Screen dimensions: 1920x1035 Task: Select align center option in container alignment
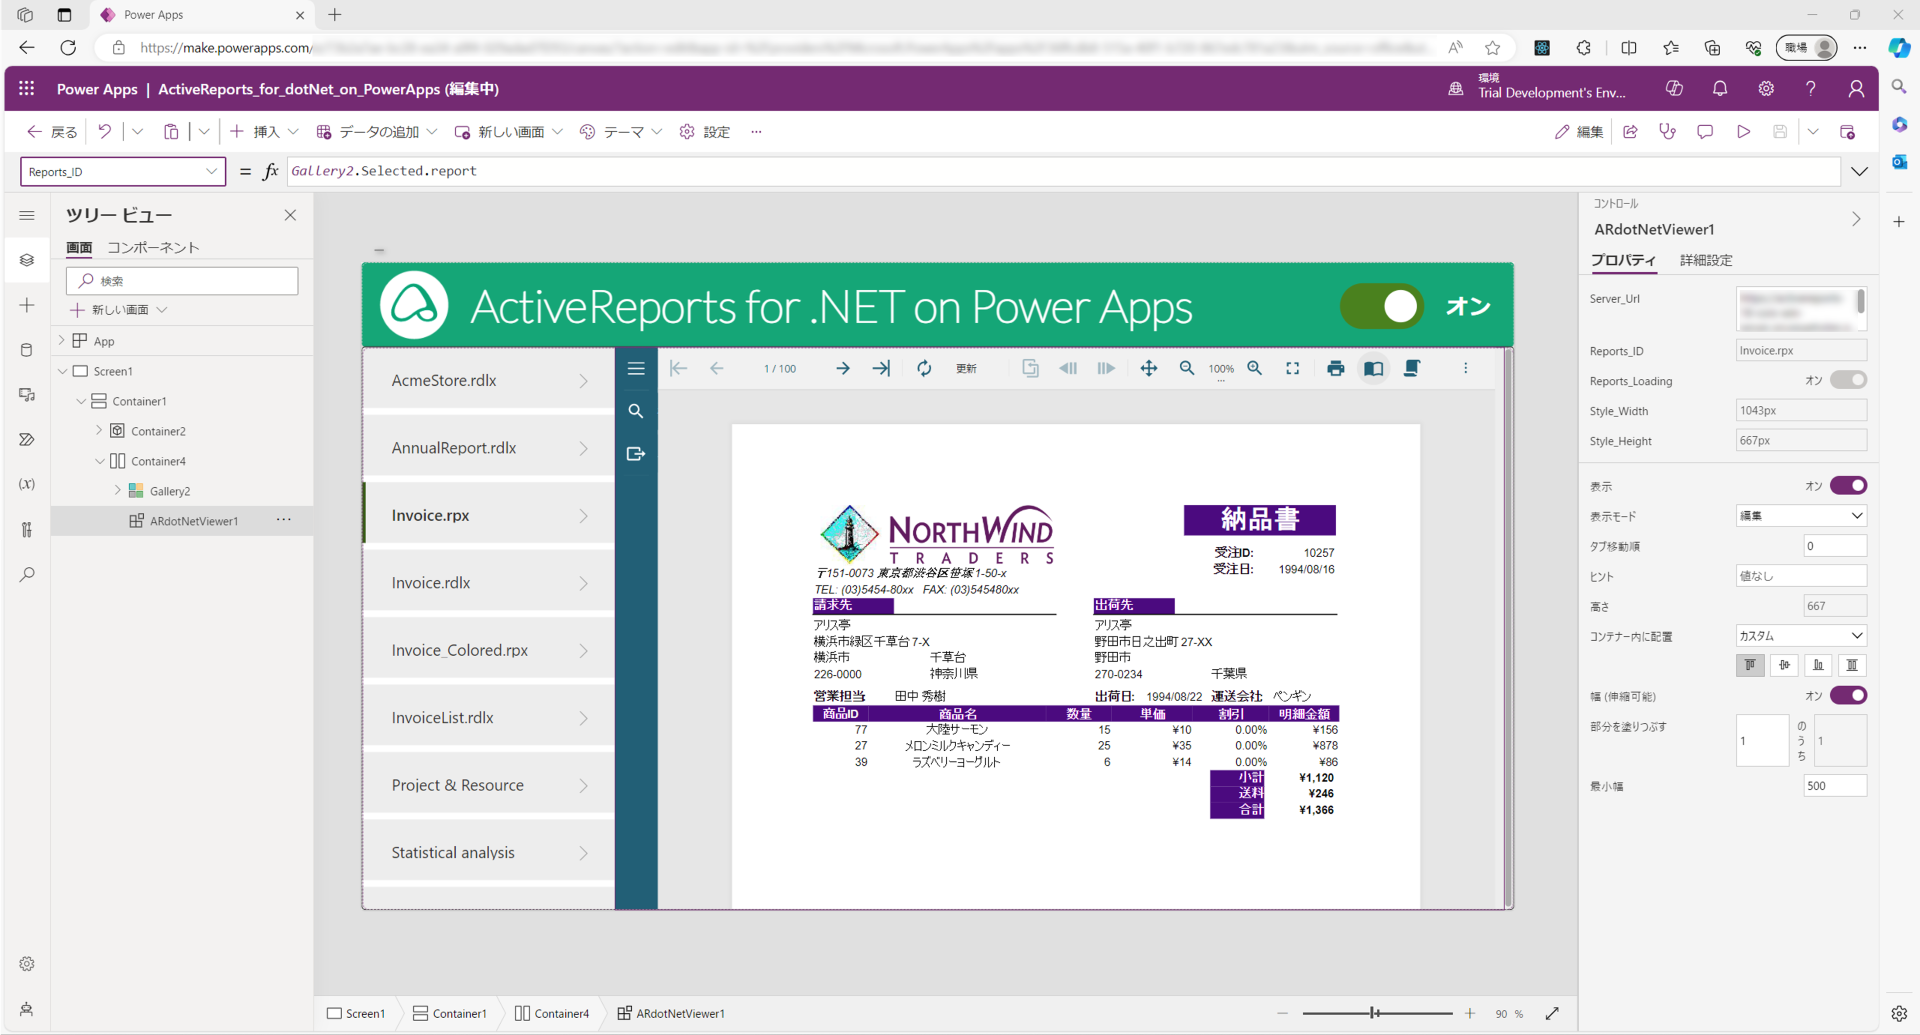1784,665
